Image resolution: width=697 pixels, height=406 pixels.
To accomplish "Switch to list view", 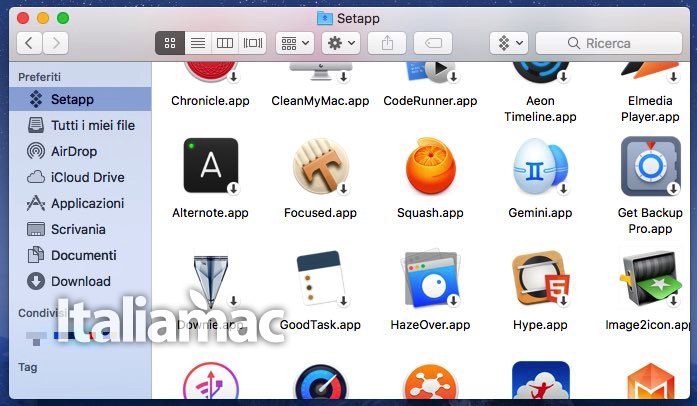I will (198, 43).
